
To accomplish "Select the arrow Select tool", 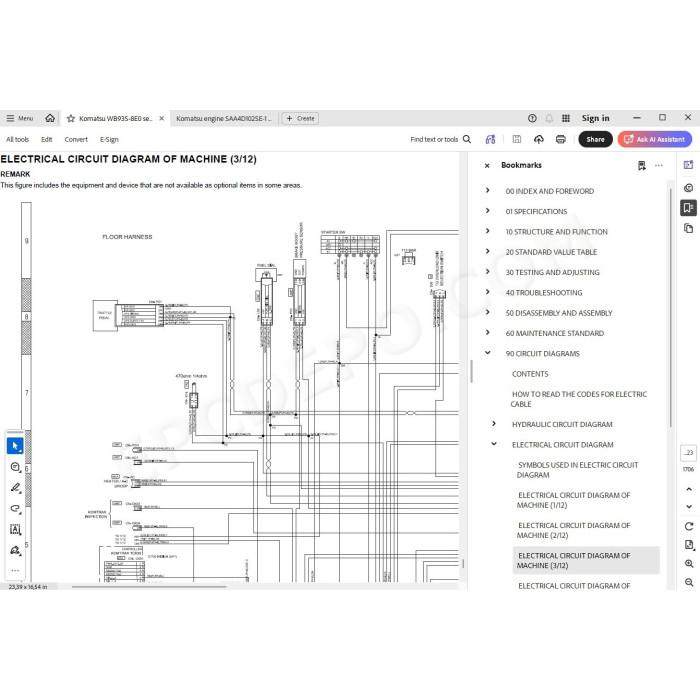I will (x=15, y=446).
